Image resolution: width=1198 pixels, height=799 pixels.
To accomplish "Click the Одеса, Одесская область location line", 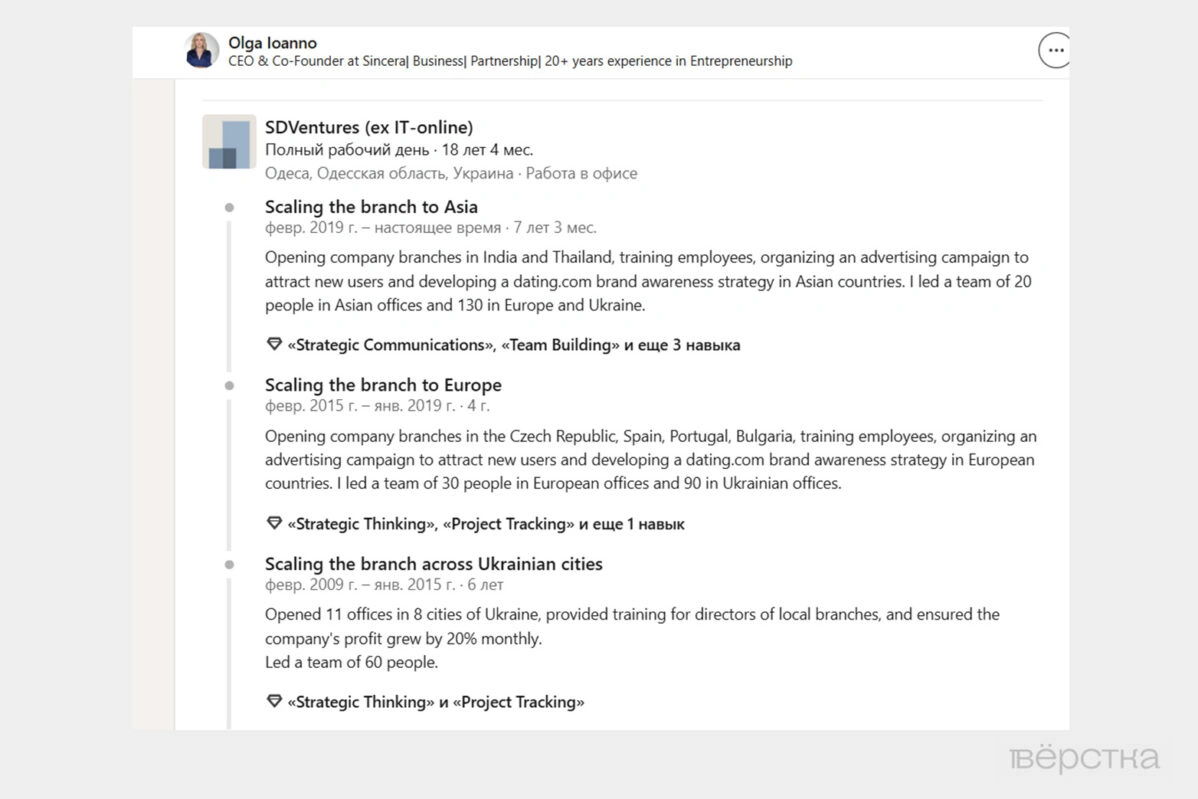I will pyautogui.click(x=451, y=173).
